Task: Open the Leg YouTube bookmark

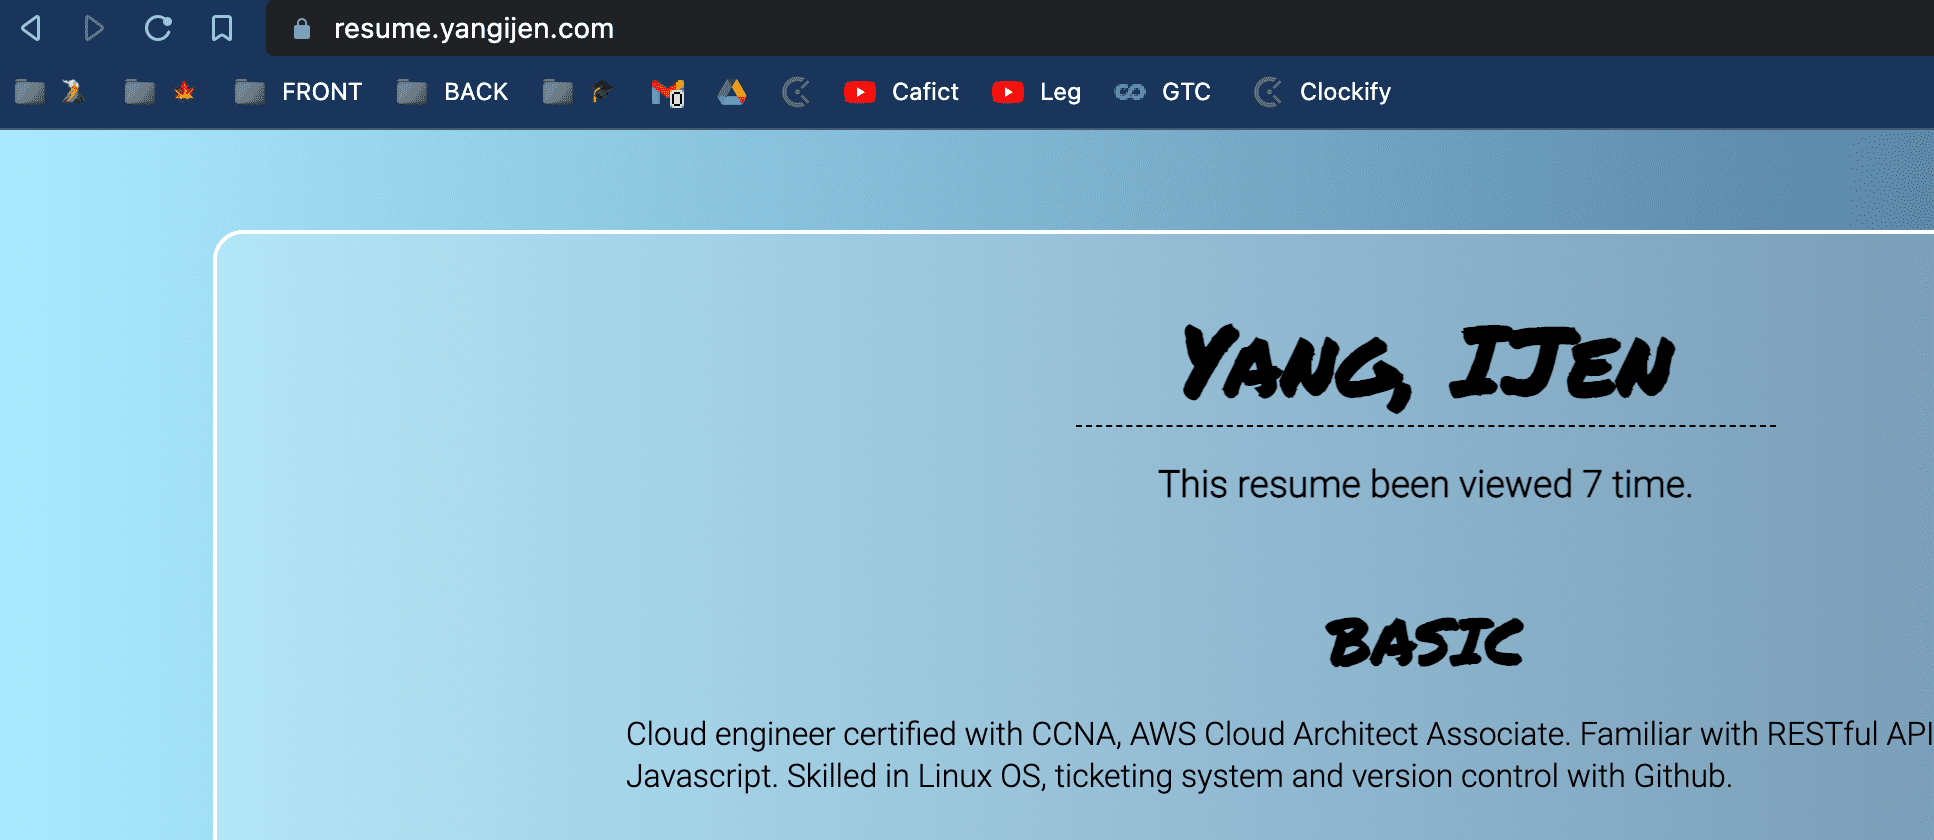Action: click(1036, 92)
